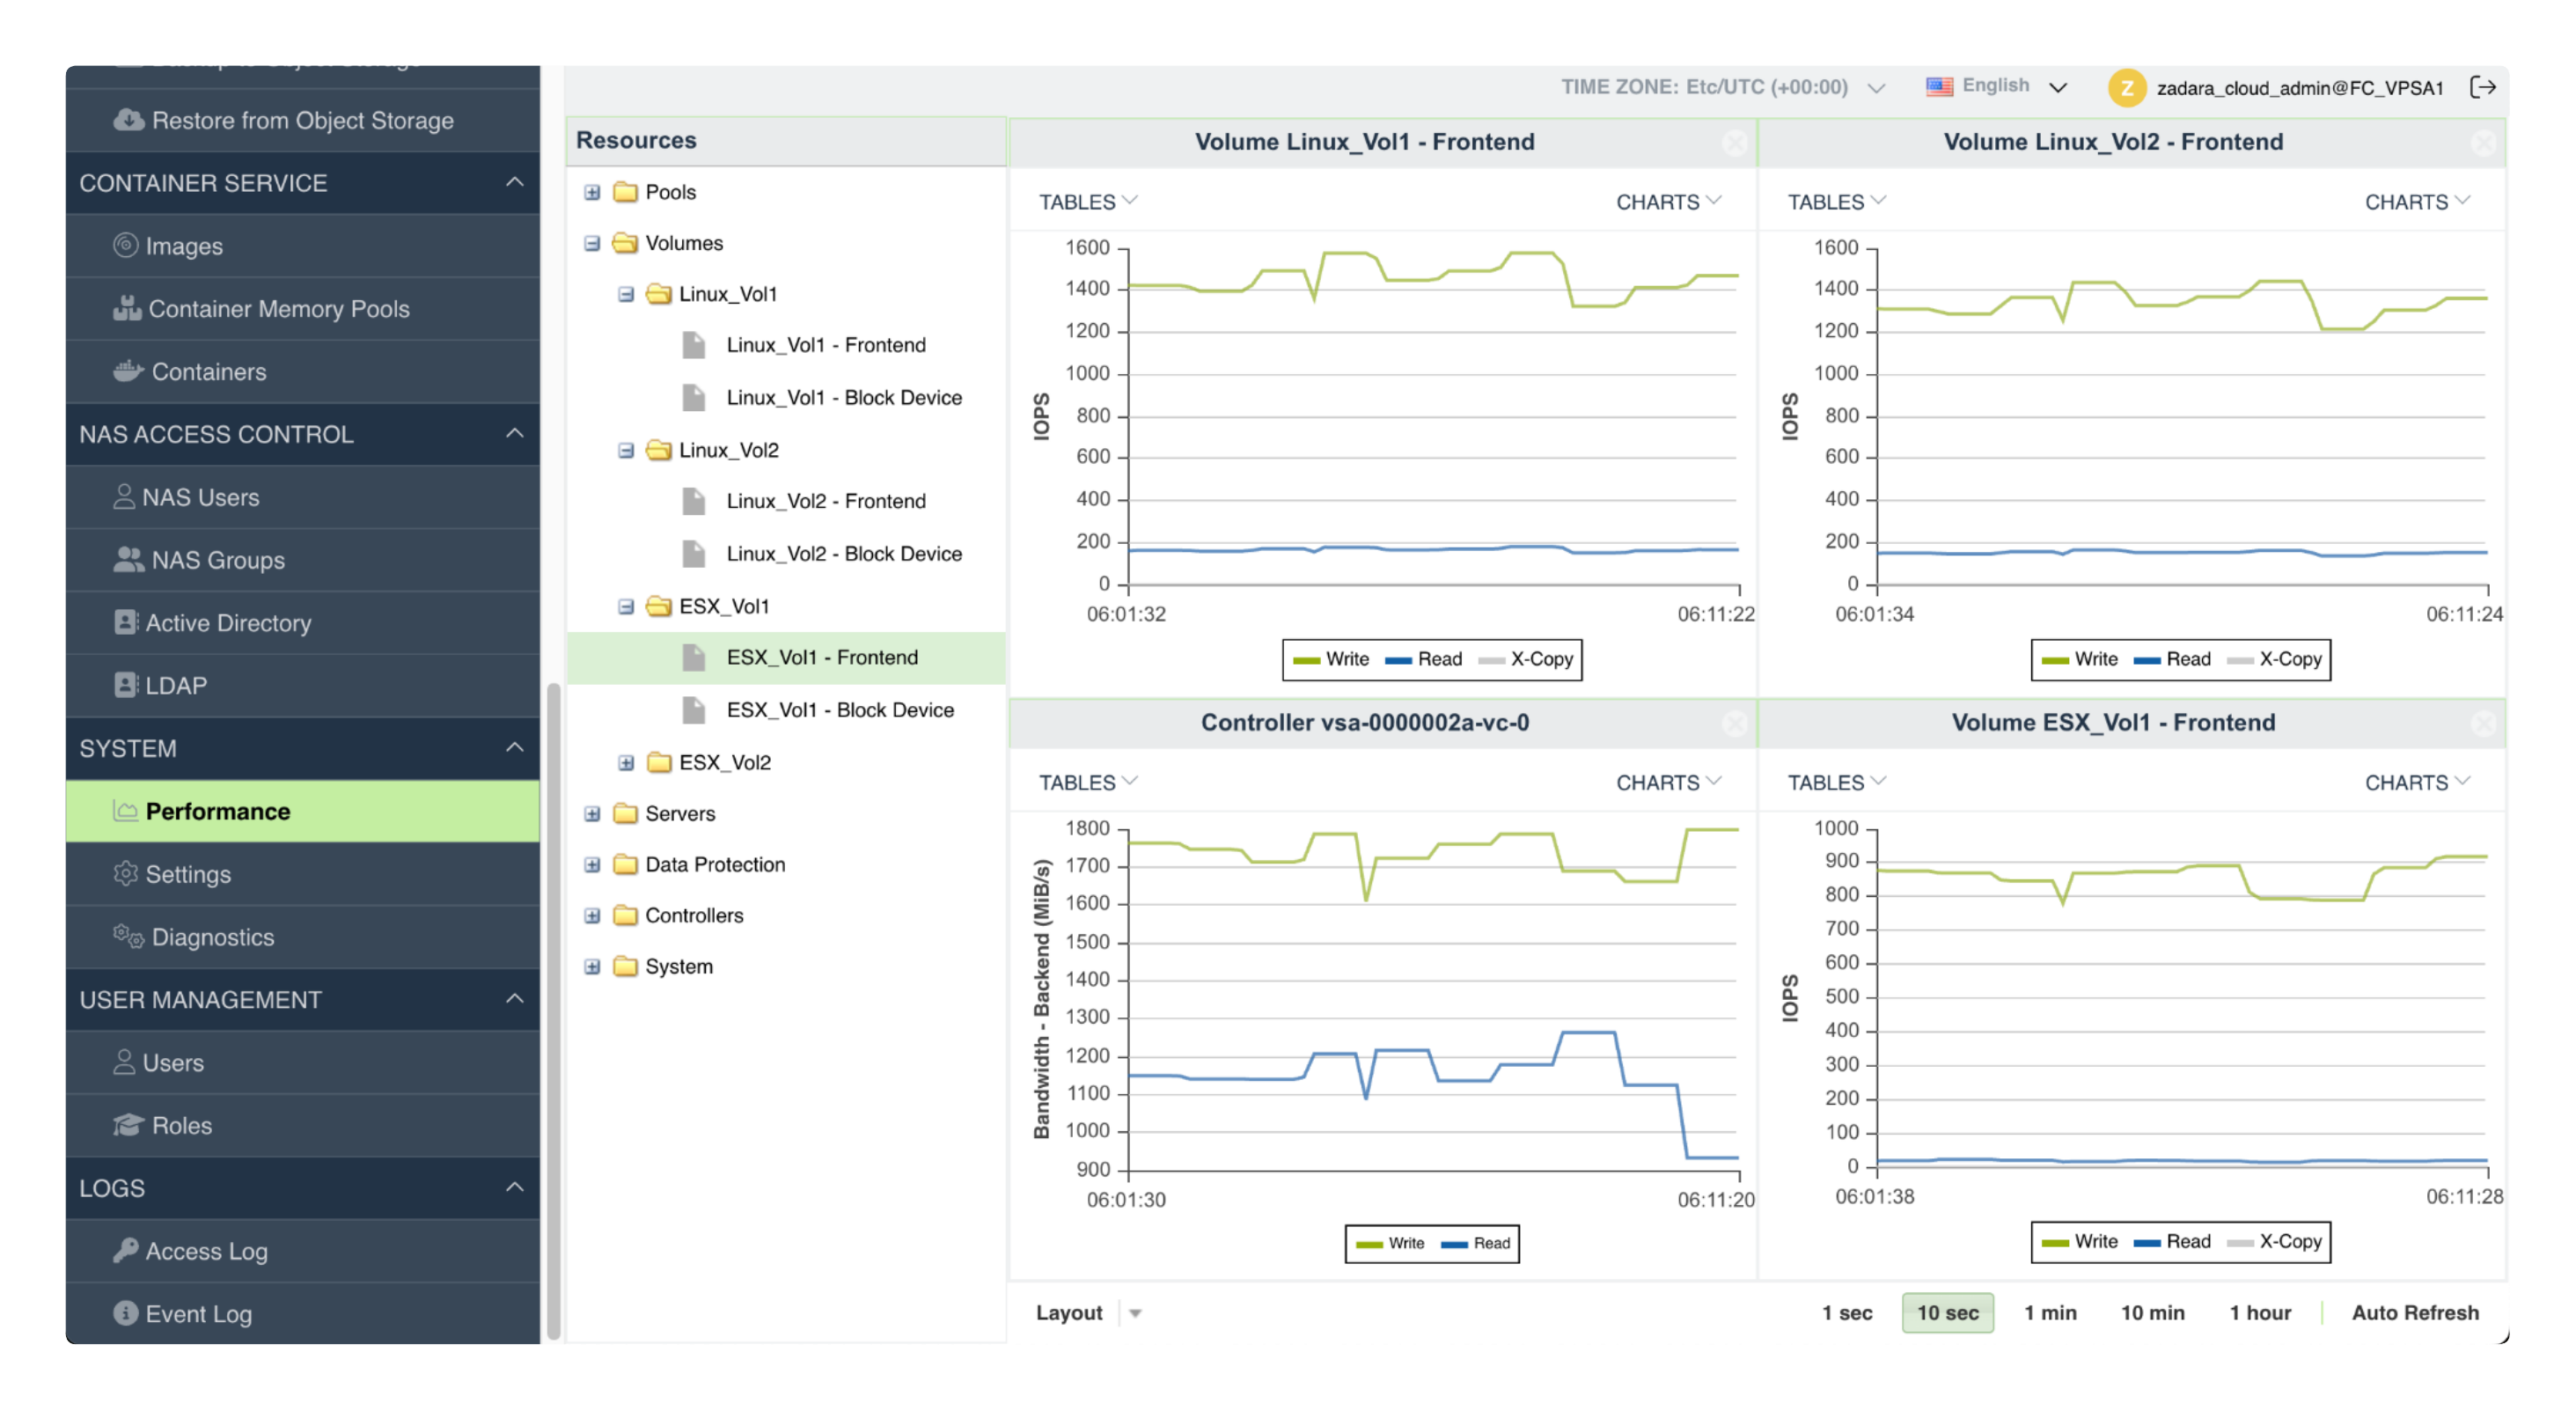Click the LDAP icon in the sidebar

point(125,685)
